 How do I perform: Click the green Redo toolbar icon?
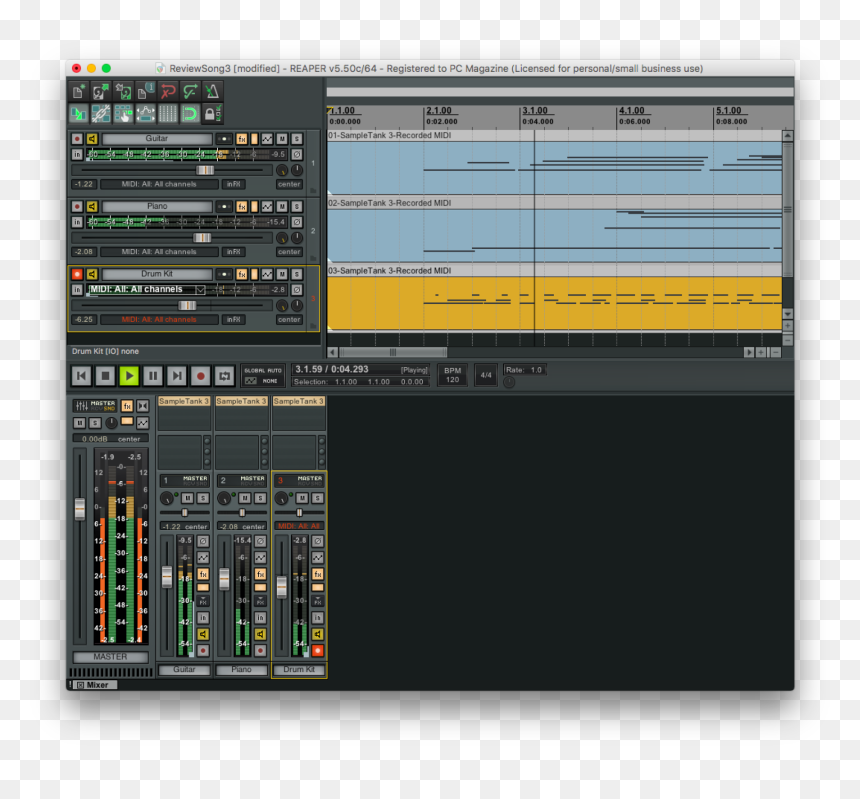pos(190,91)
